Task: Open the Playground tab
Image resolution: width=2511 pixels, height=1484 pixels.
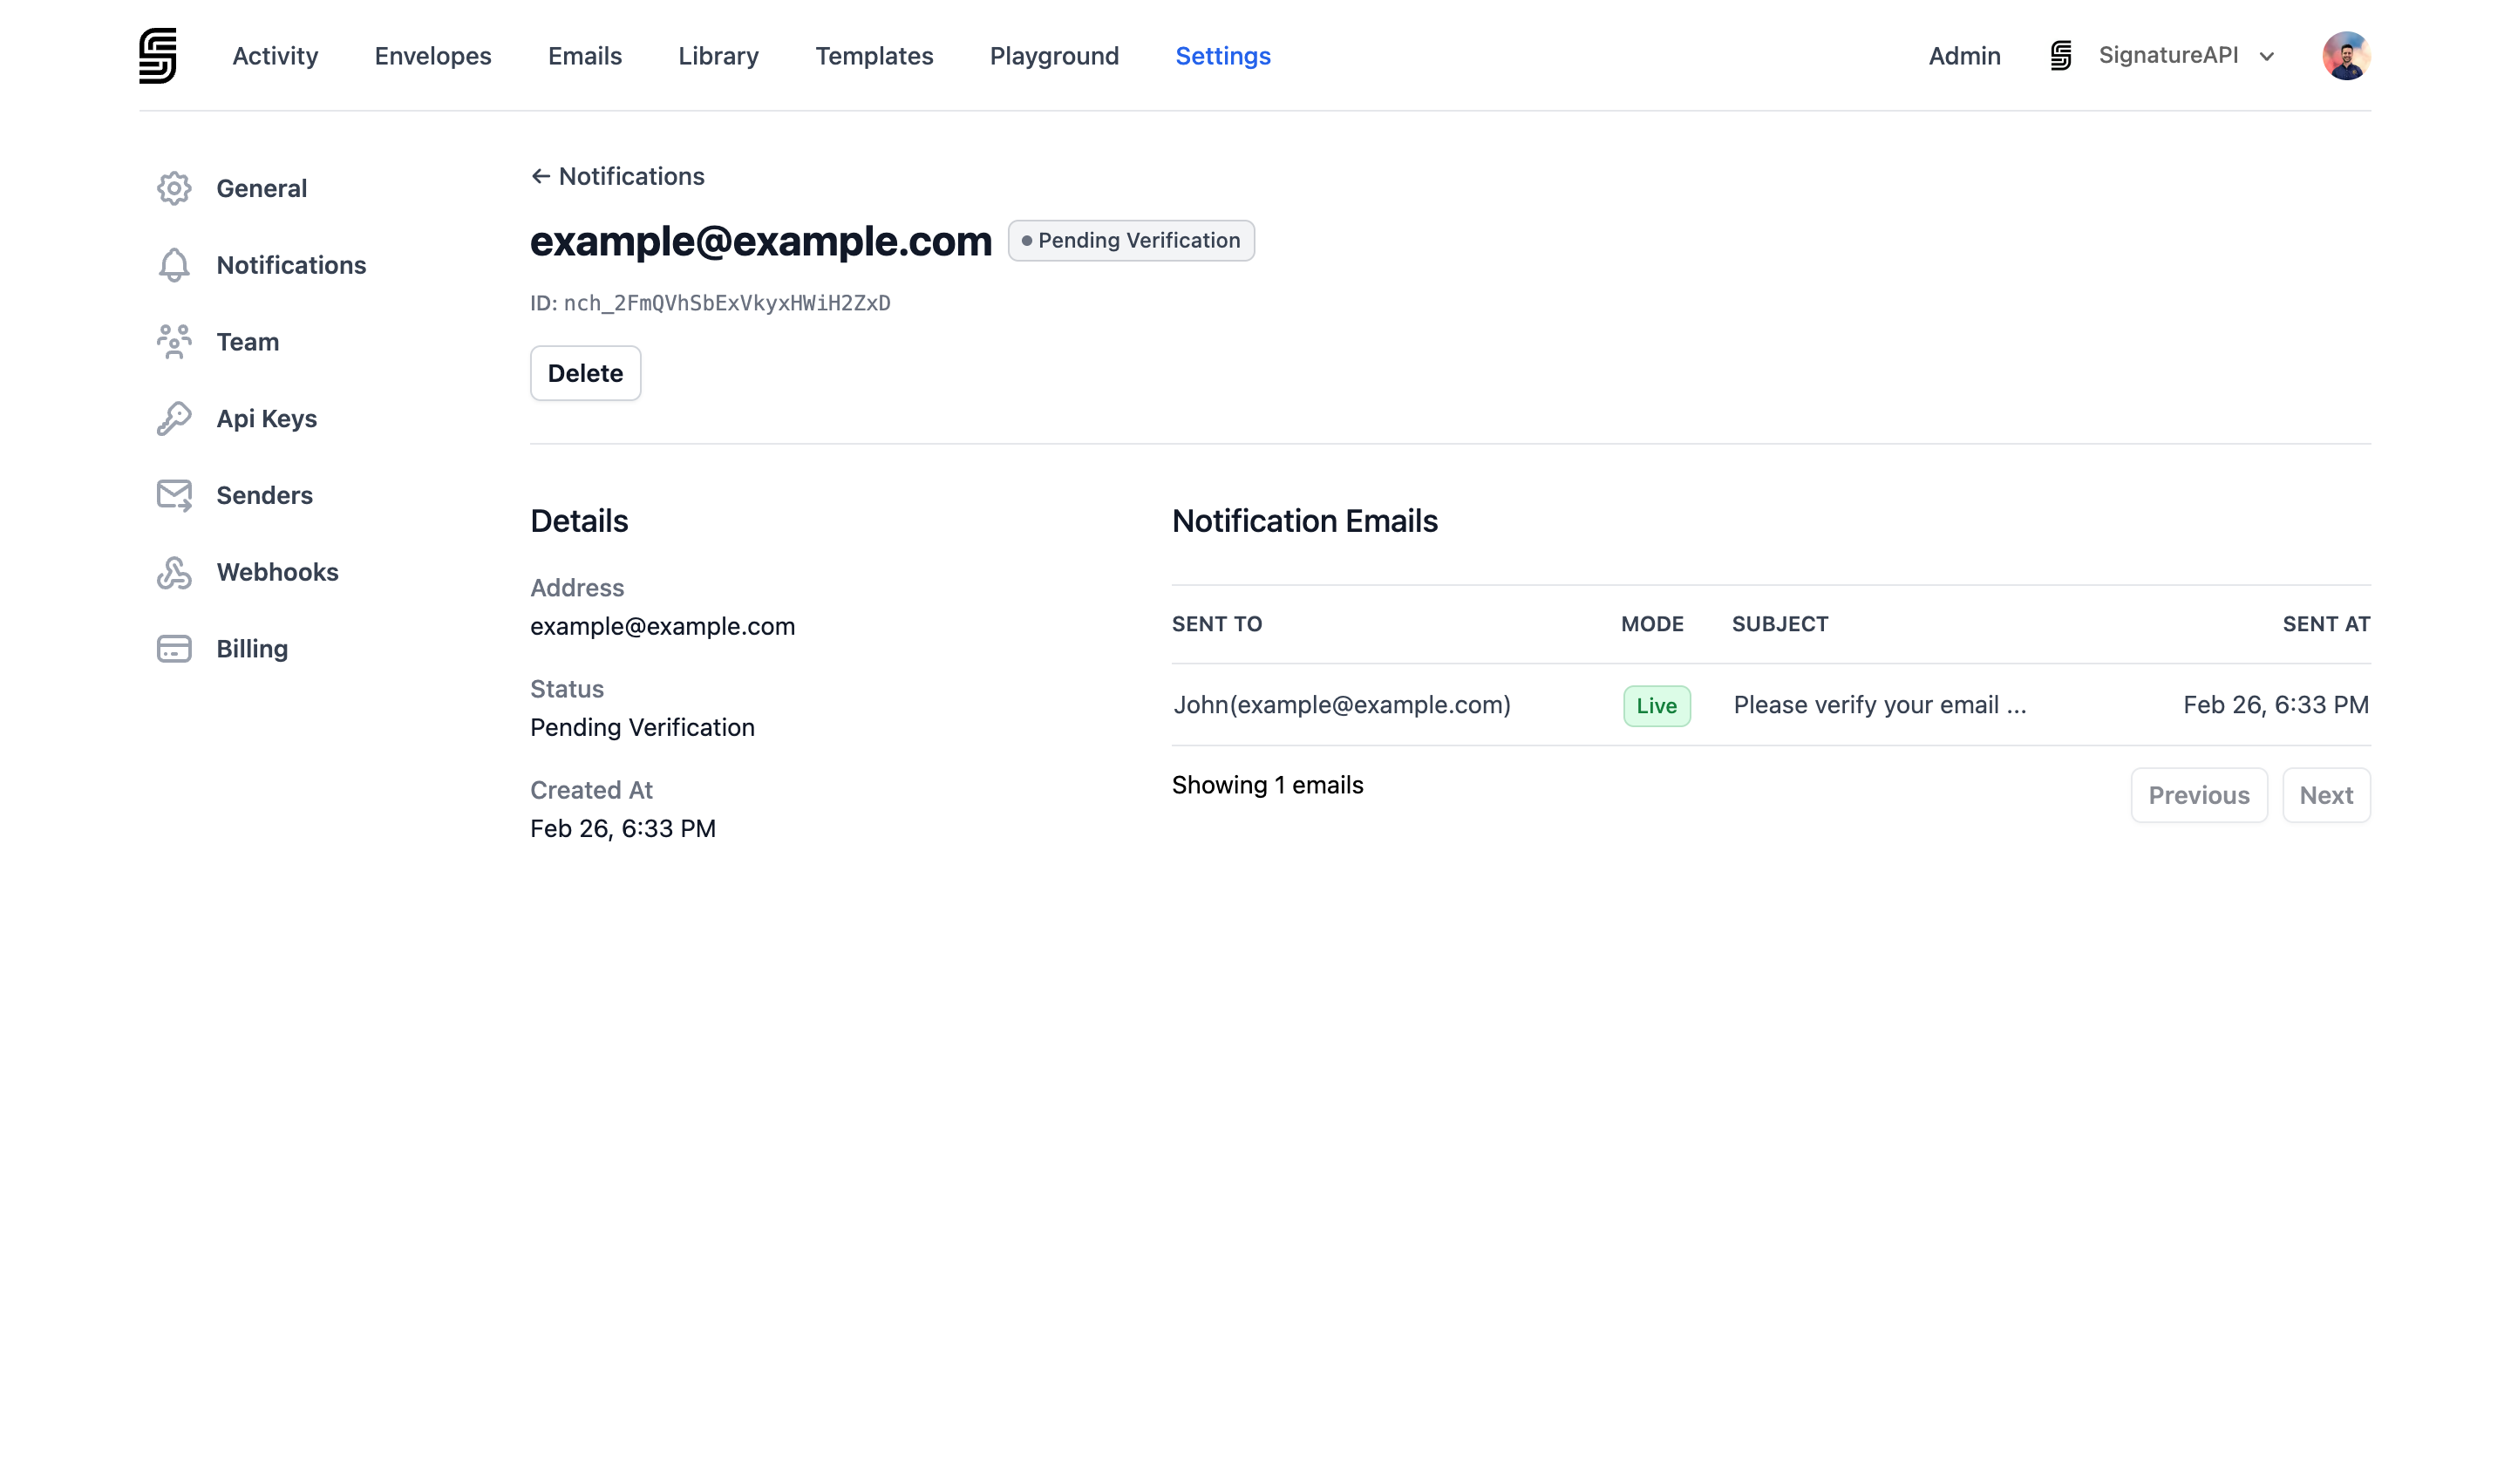Action: [x=1054, y=56]
